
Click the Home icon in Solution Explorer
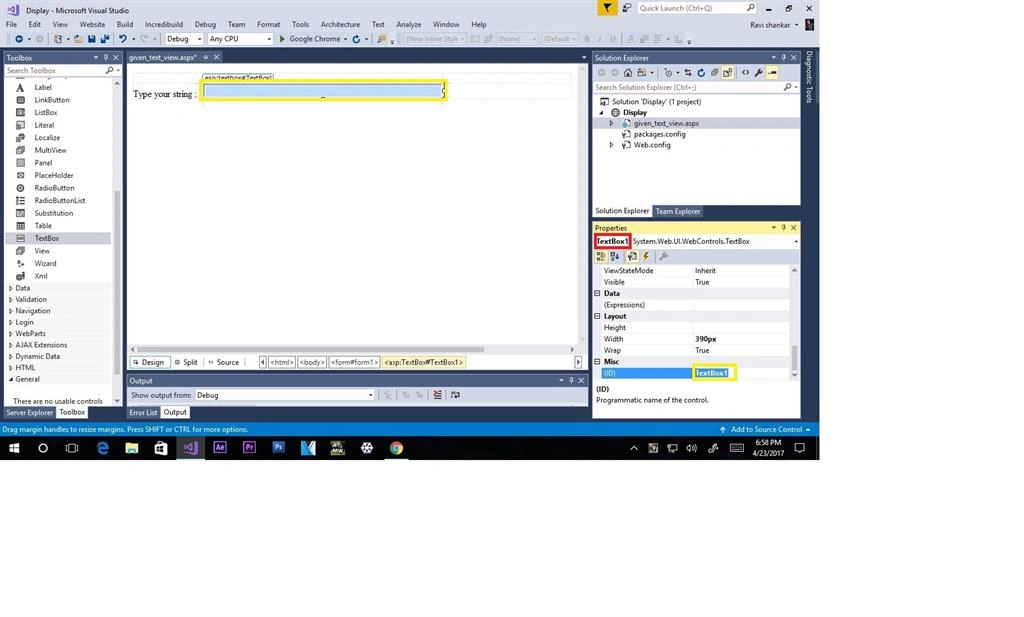click(628, 72)
